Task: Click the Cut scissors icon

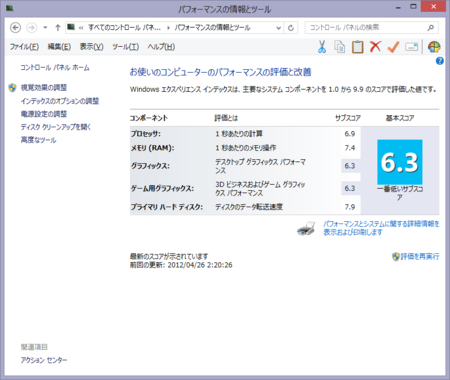Action: coord(322,47)
